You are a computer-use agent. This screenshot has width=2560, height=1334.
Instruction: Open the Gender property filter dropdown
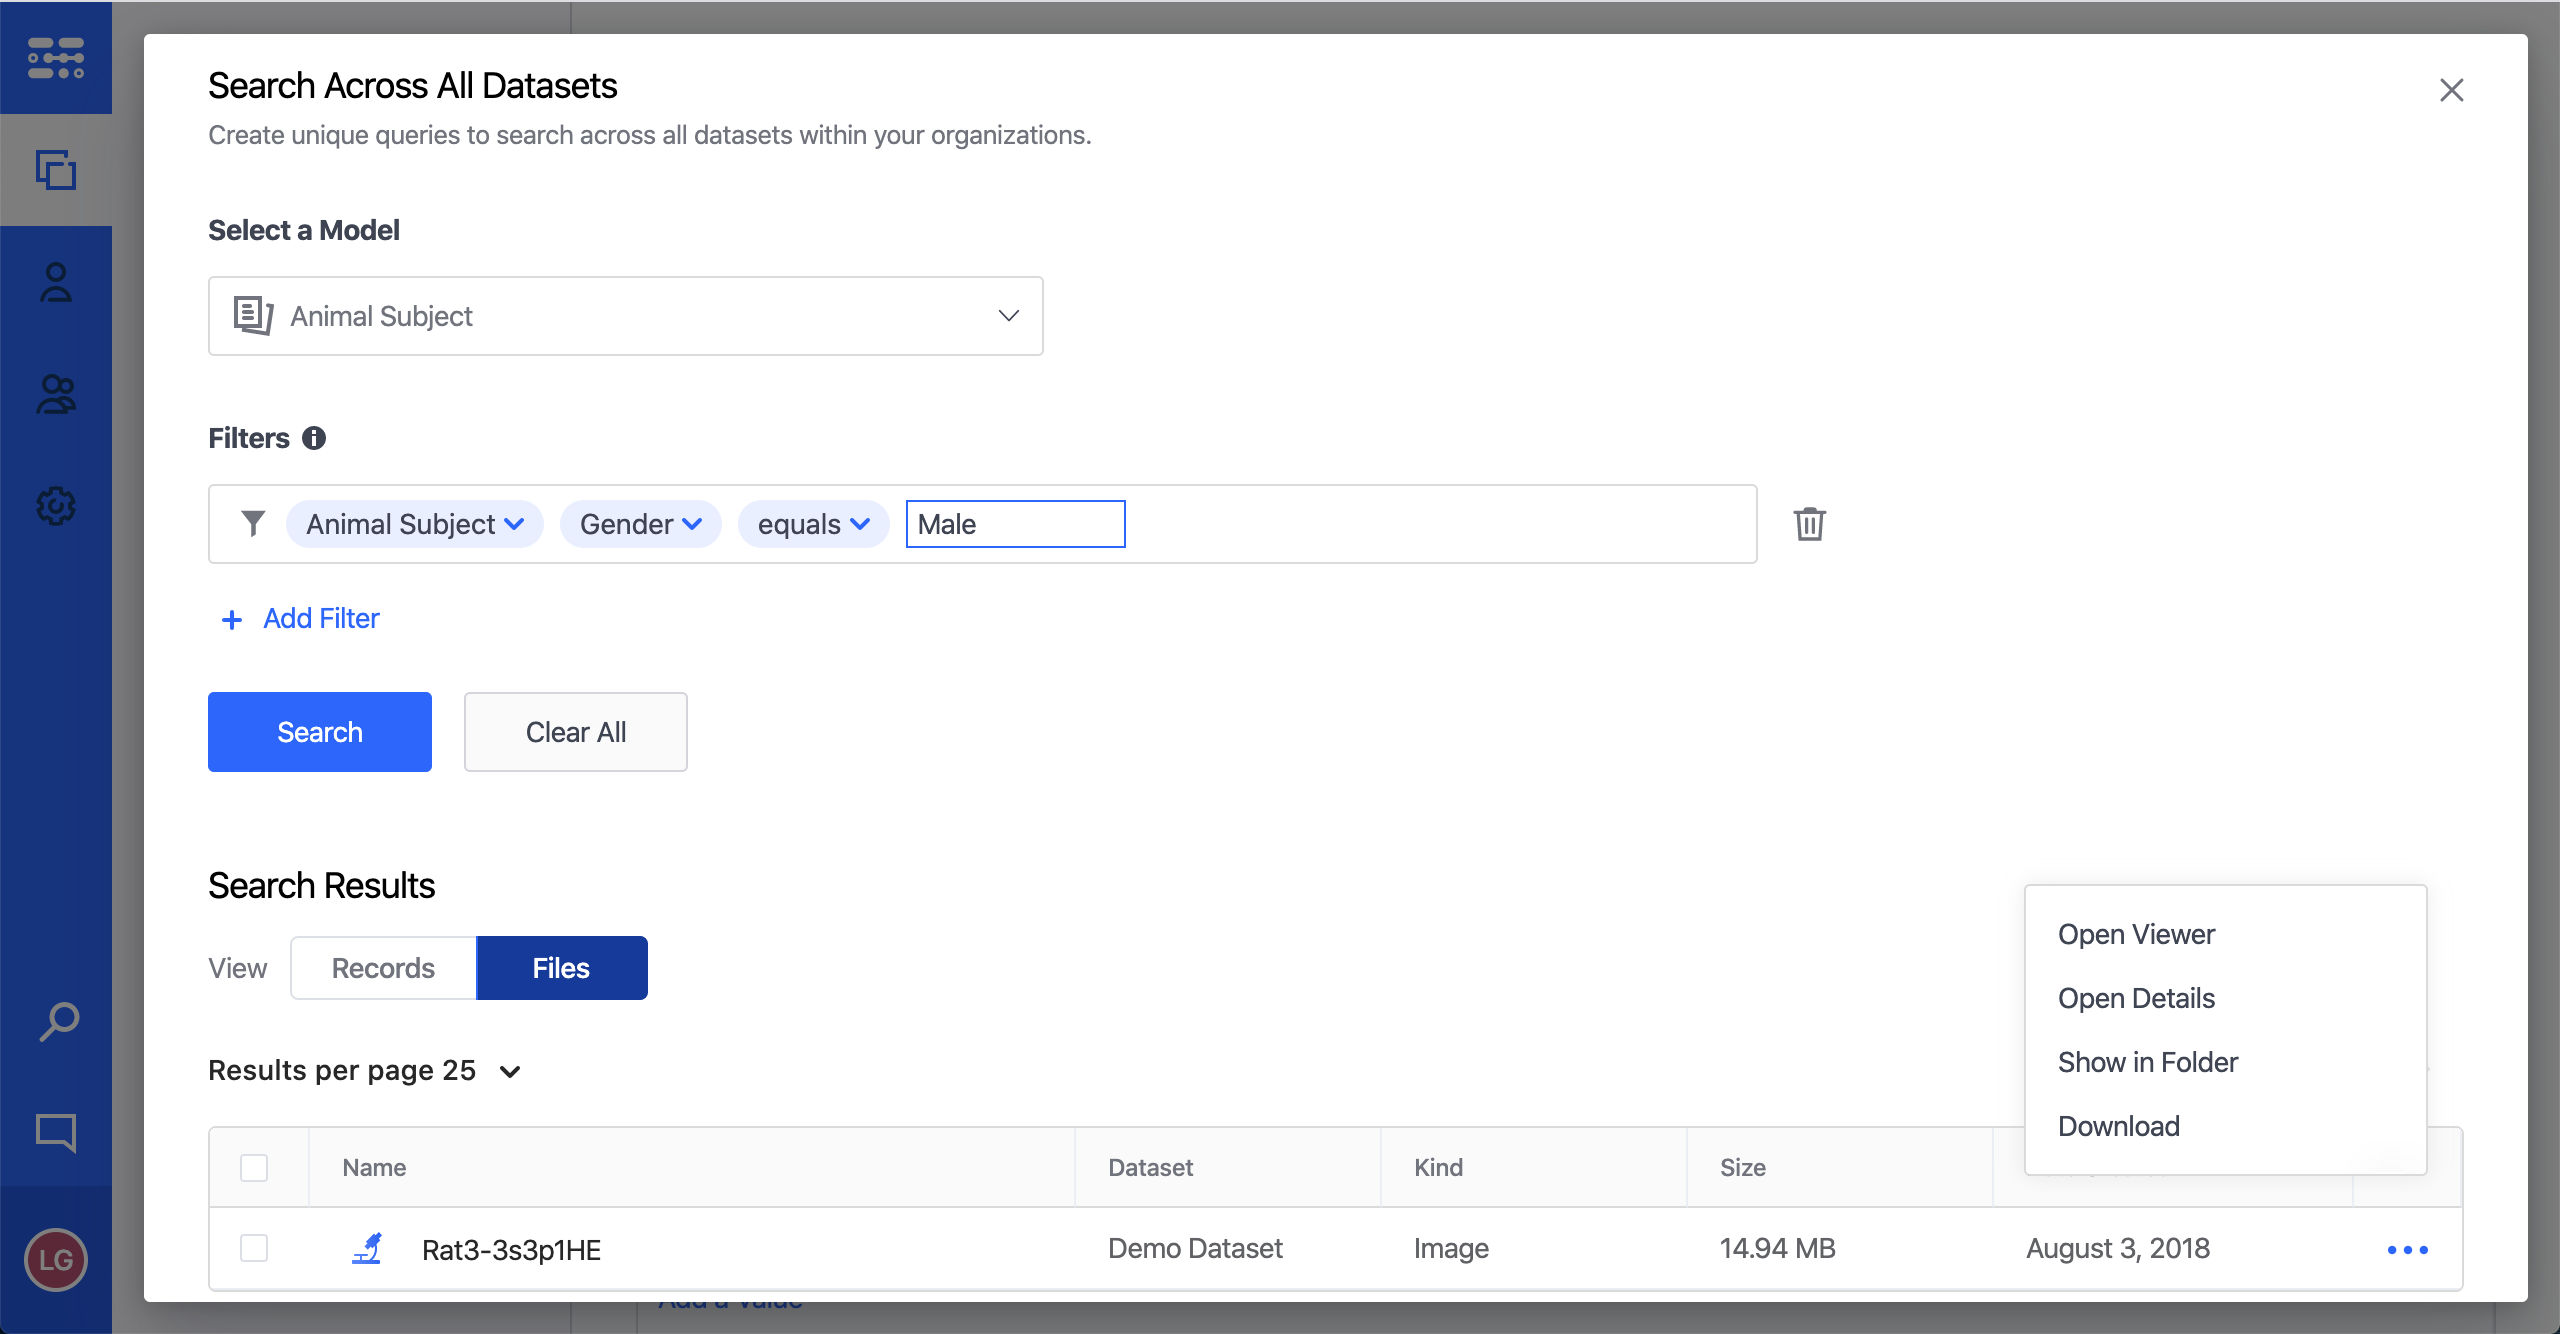pos(640,524)
